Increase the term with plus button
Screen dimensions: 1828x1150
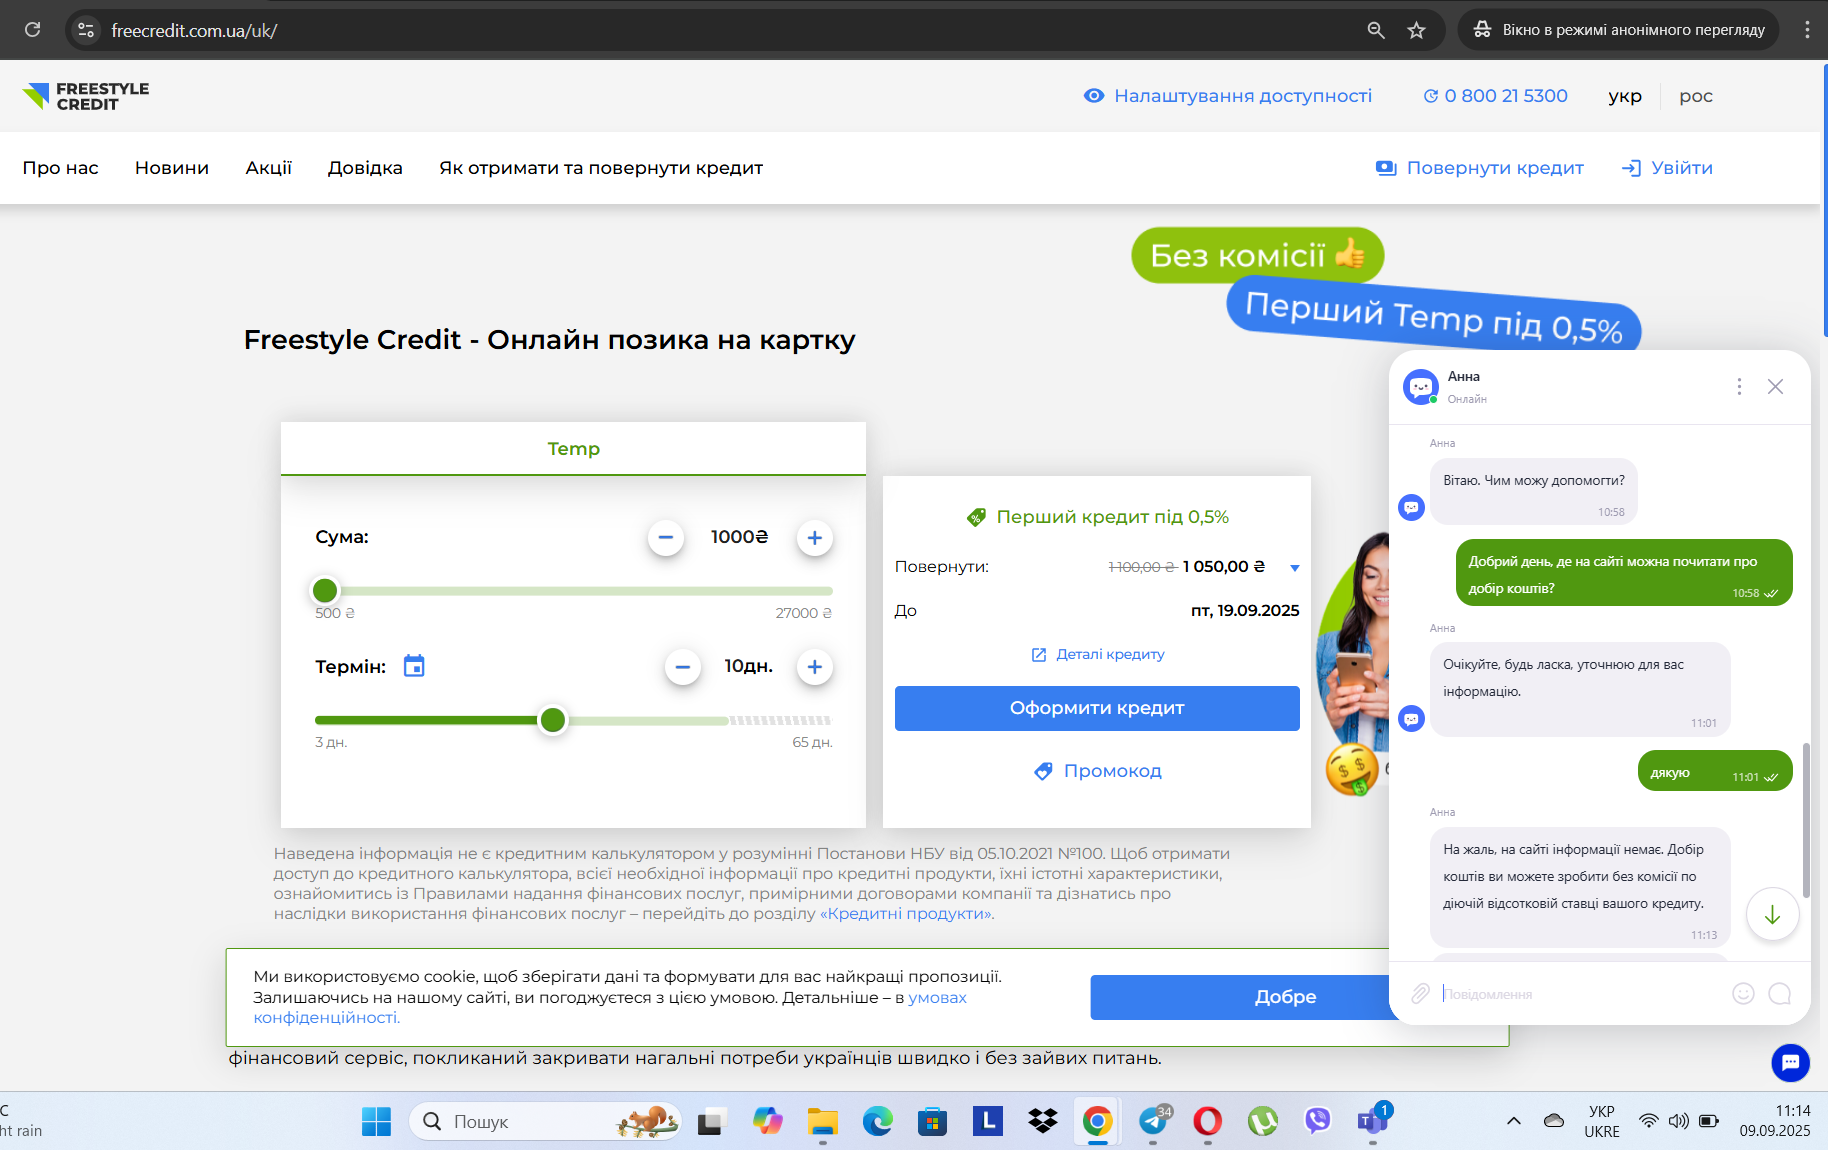point(815,667)
